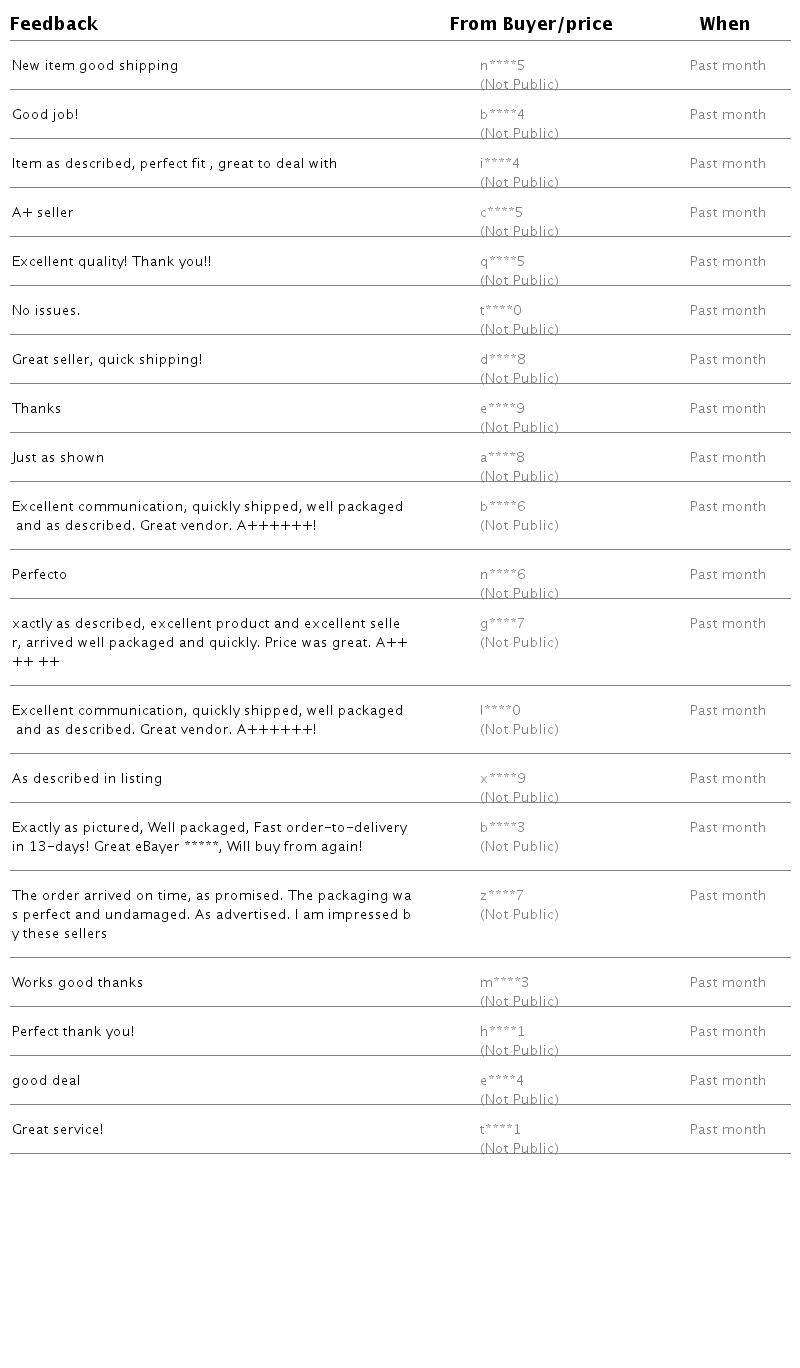The width and height of the screenshot is (800, 1368).
Task: Click buyer name b****4
Action: [502, 115]
